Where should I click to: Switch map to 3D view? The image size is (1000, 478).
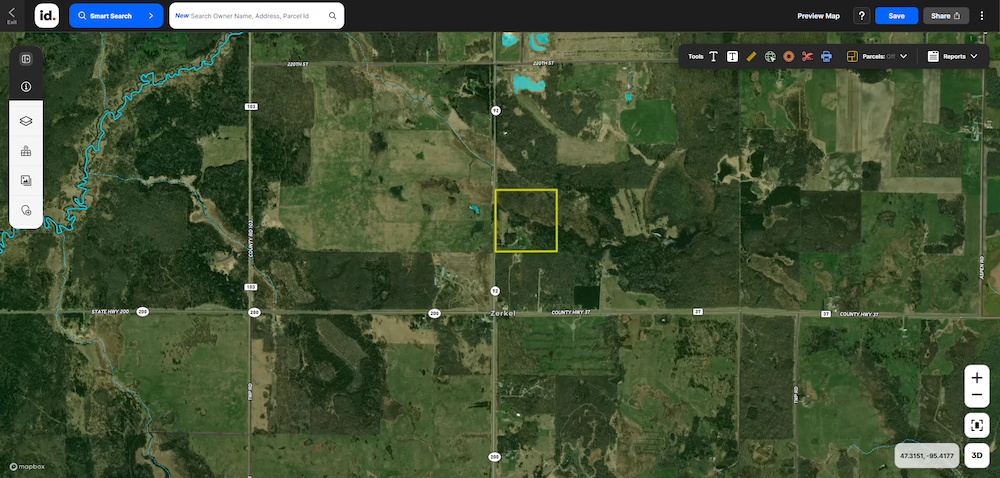[977, 455]
